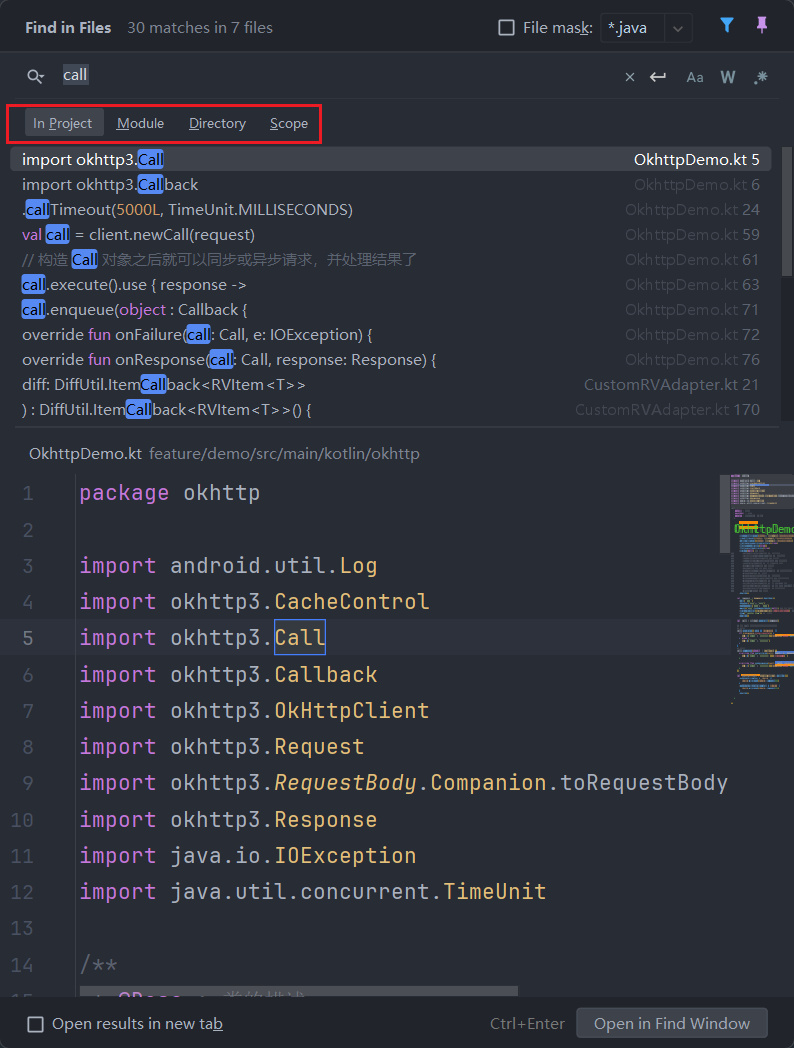This screenshot has width=794, height=1048.
Task: Select the In Project scope tab
Action: [x=62, y=123]
